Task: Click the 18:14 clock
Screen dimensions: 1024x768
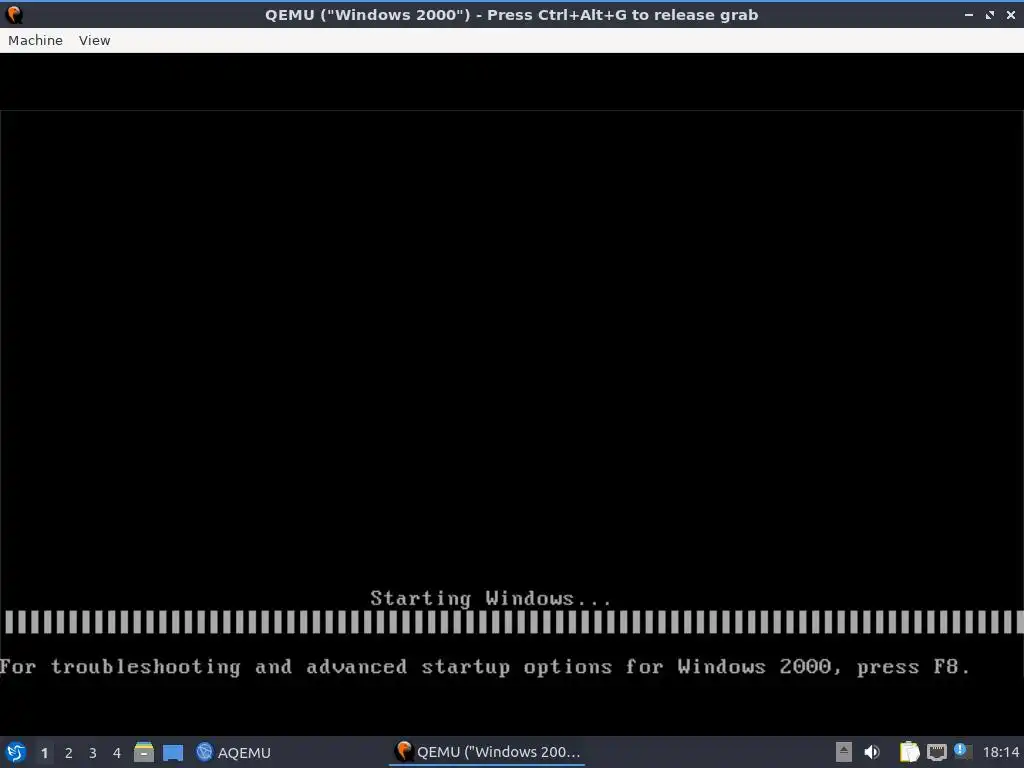Action: (x=1001, y=752)
